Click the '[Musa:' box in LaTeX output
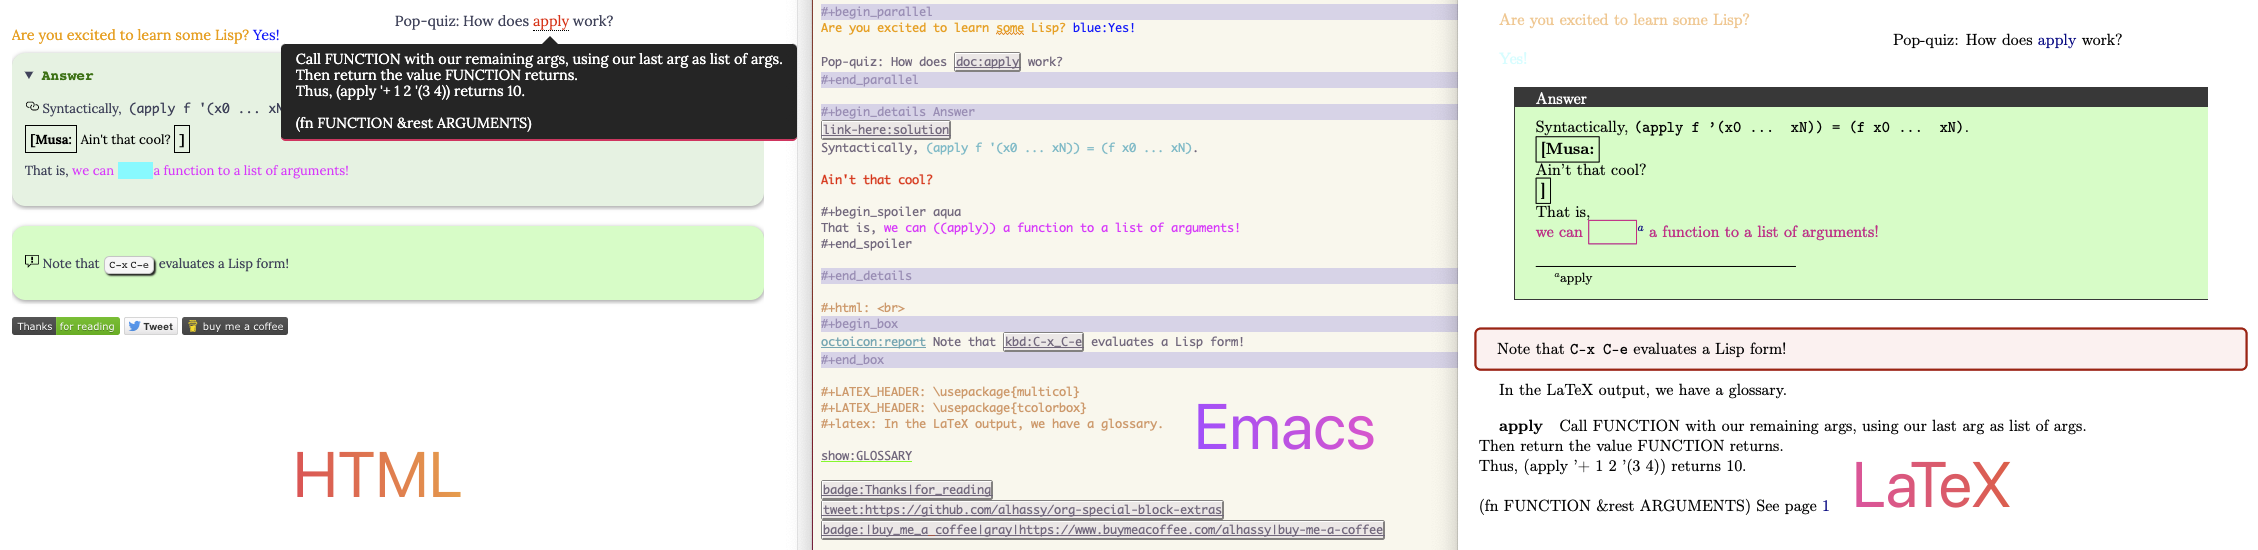Viewport: 2258px width, 550px height. click(x=1567, y=149)
